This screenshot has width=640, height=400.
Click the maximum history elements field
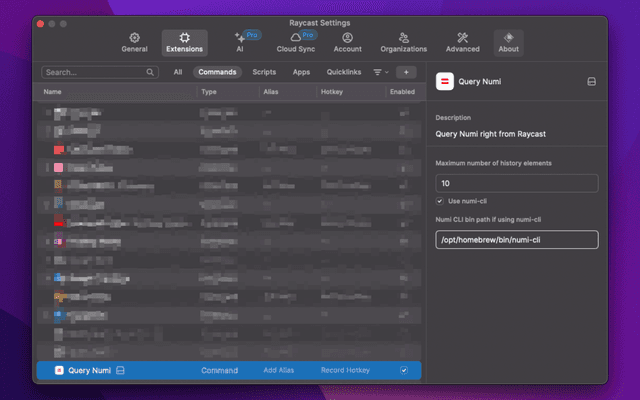tap(516, 183)
